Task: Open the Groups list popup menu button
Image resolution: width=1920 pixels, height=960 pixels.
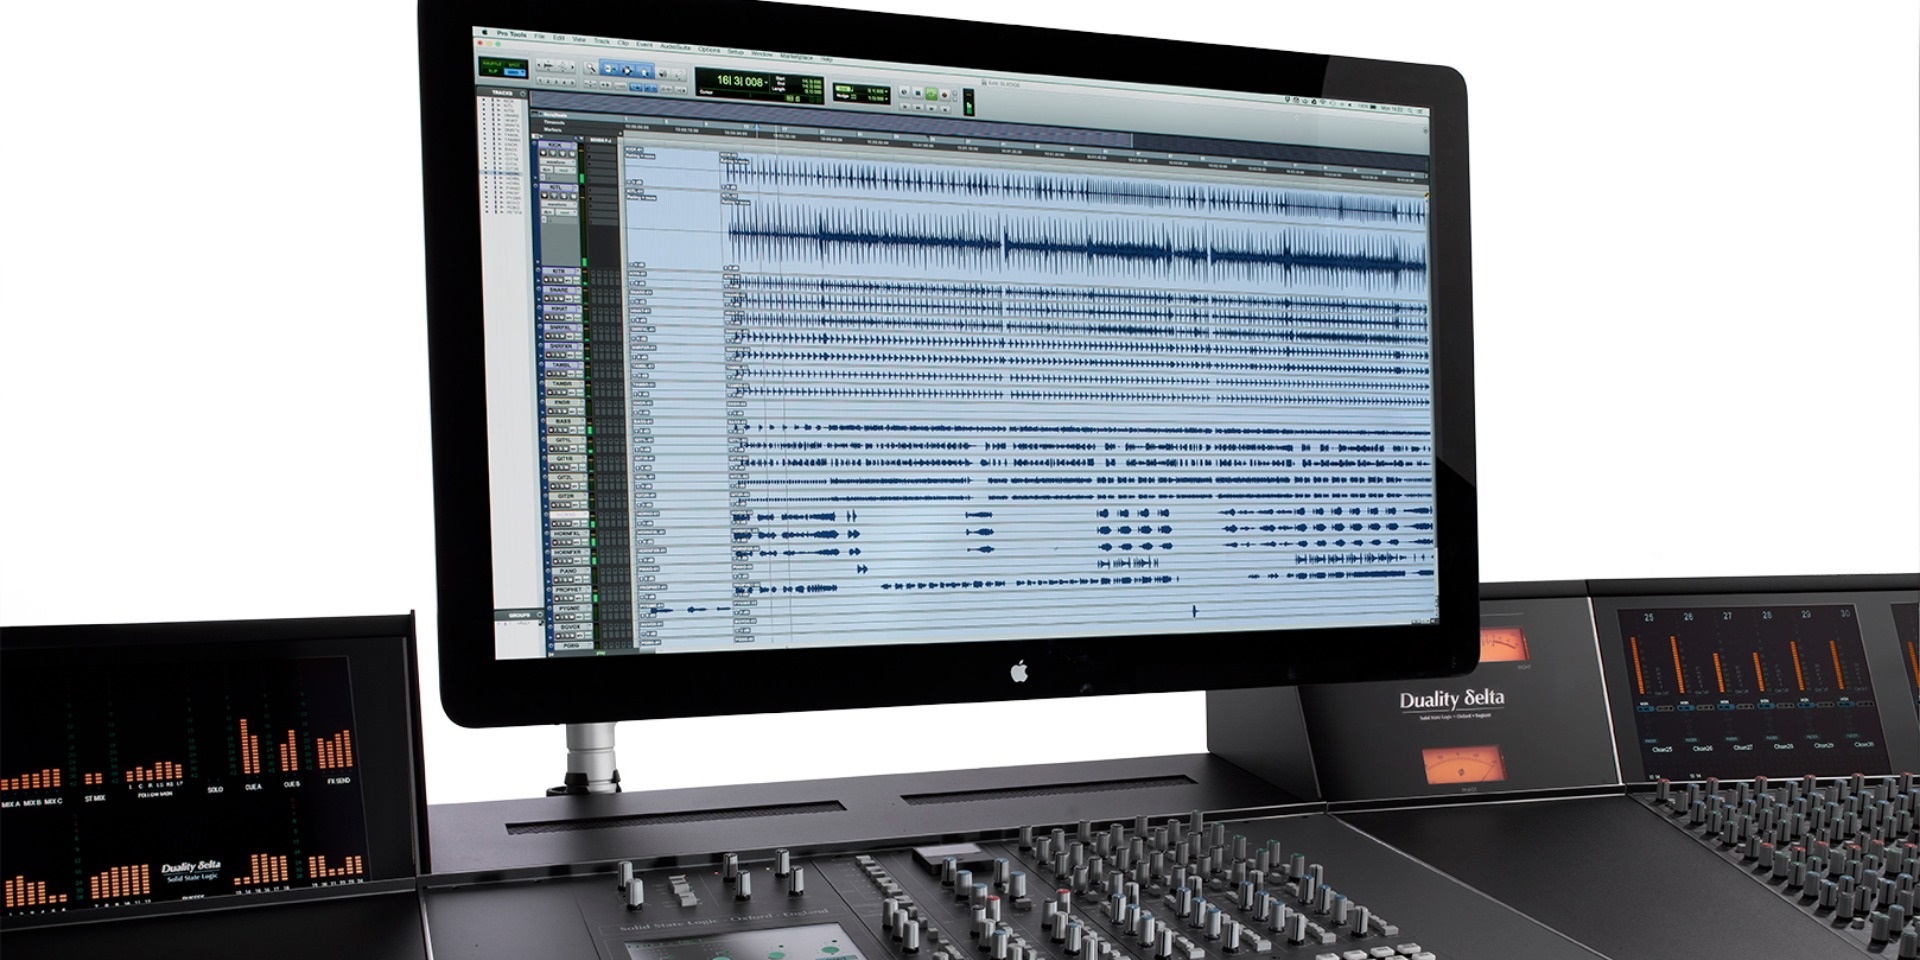Action: [x=540, y=615]
